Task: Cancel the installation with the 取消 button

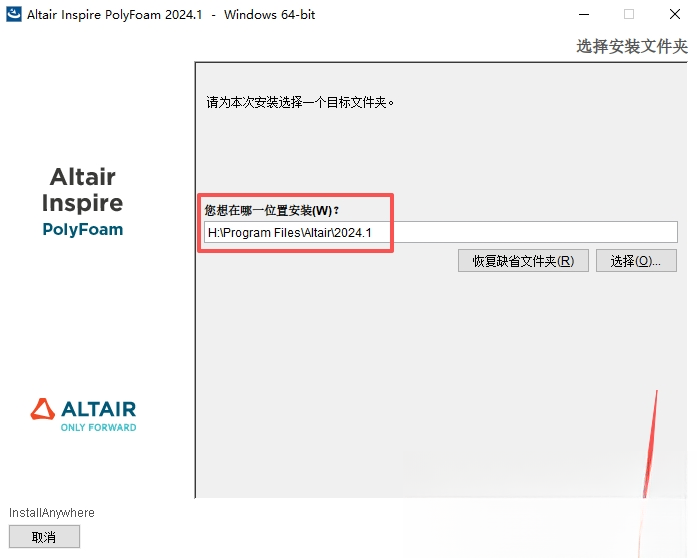Action: 44,537
